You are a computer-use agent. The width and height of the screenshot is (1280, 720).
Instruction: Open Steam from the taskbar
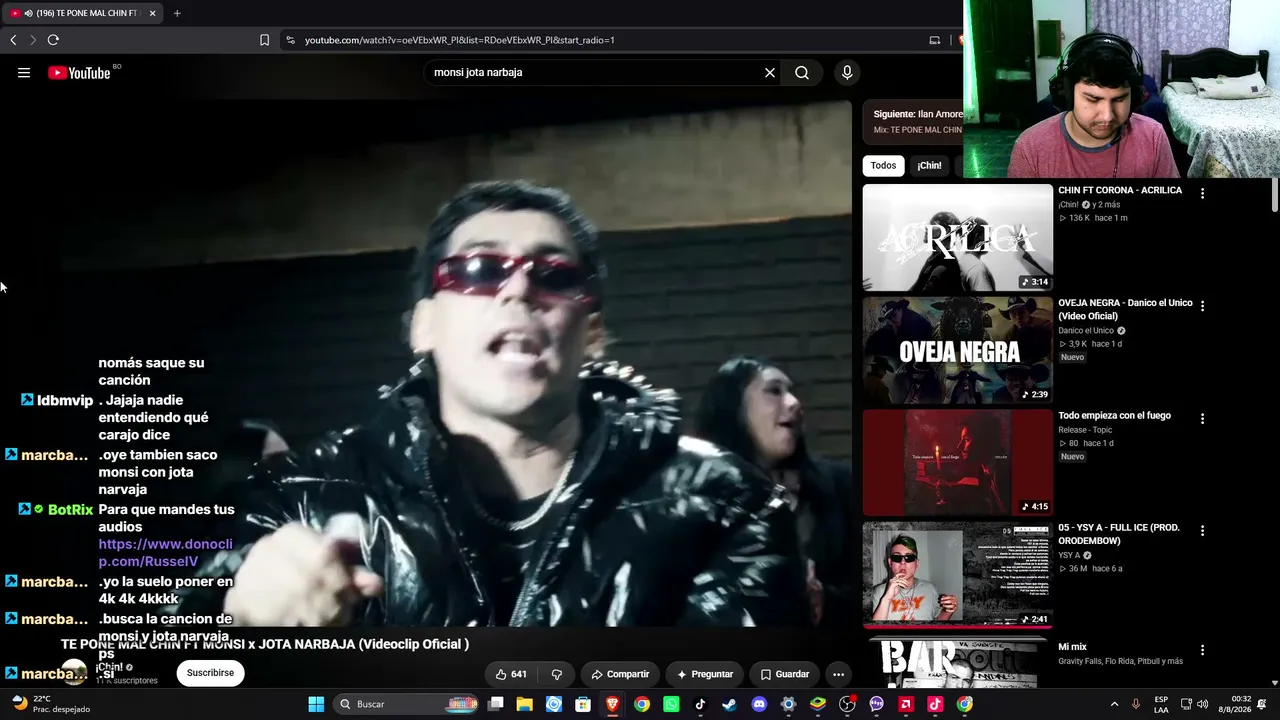click(729, 704)
